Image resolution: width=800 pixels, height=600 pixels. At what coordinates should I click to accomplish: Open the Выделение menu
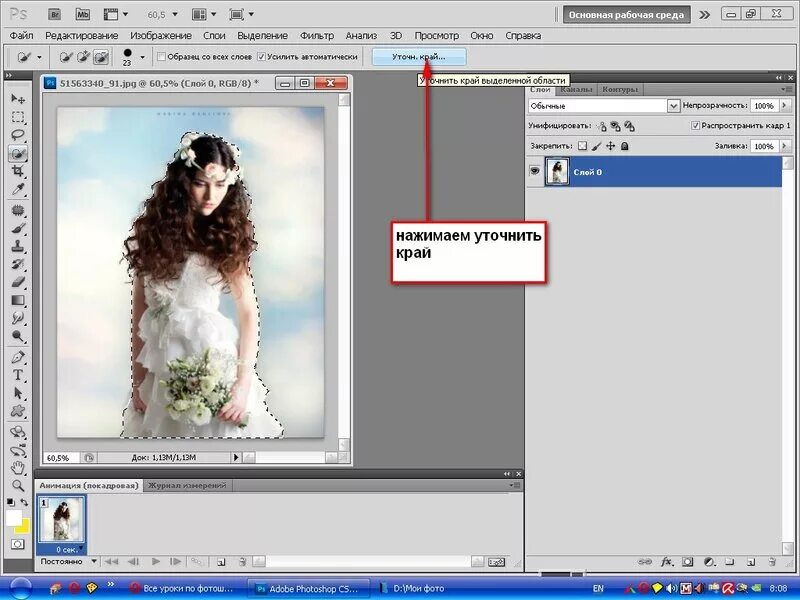click(262, 36)
